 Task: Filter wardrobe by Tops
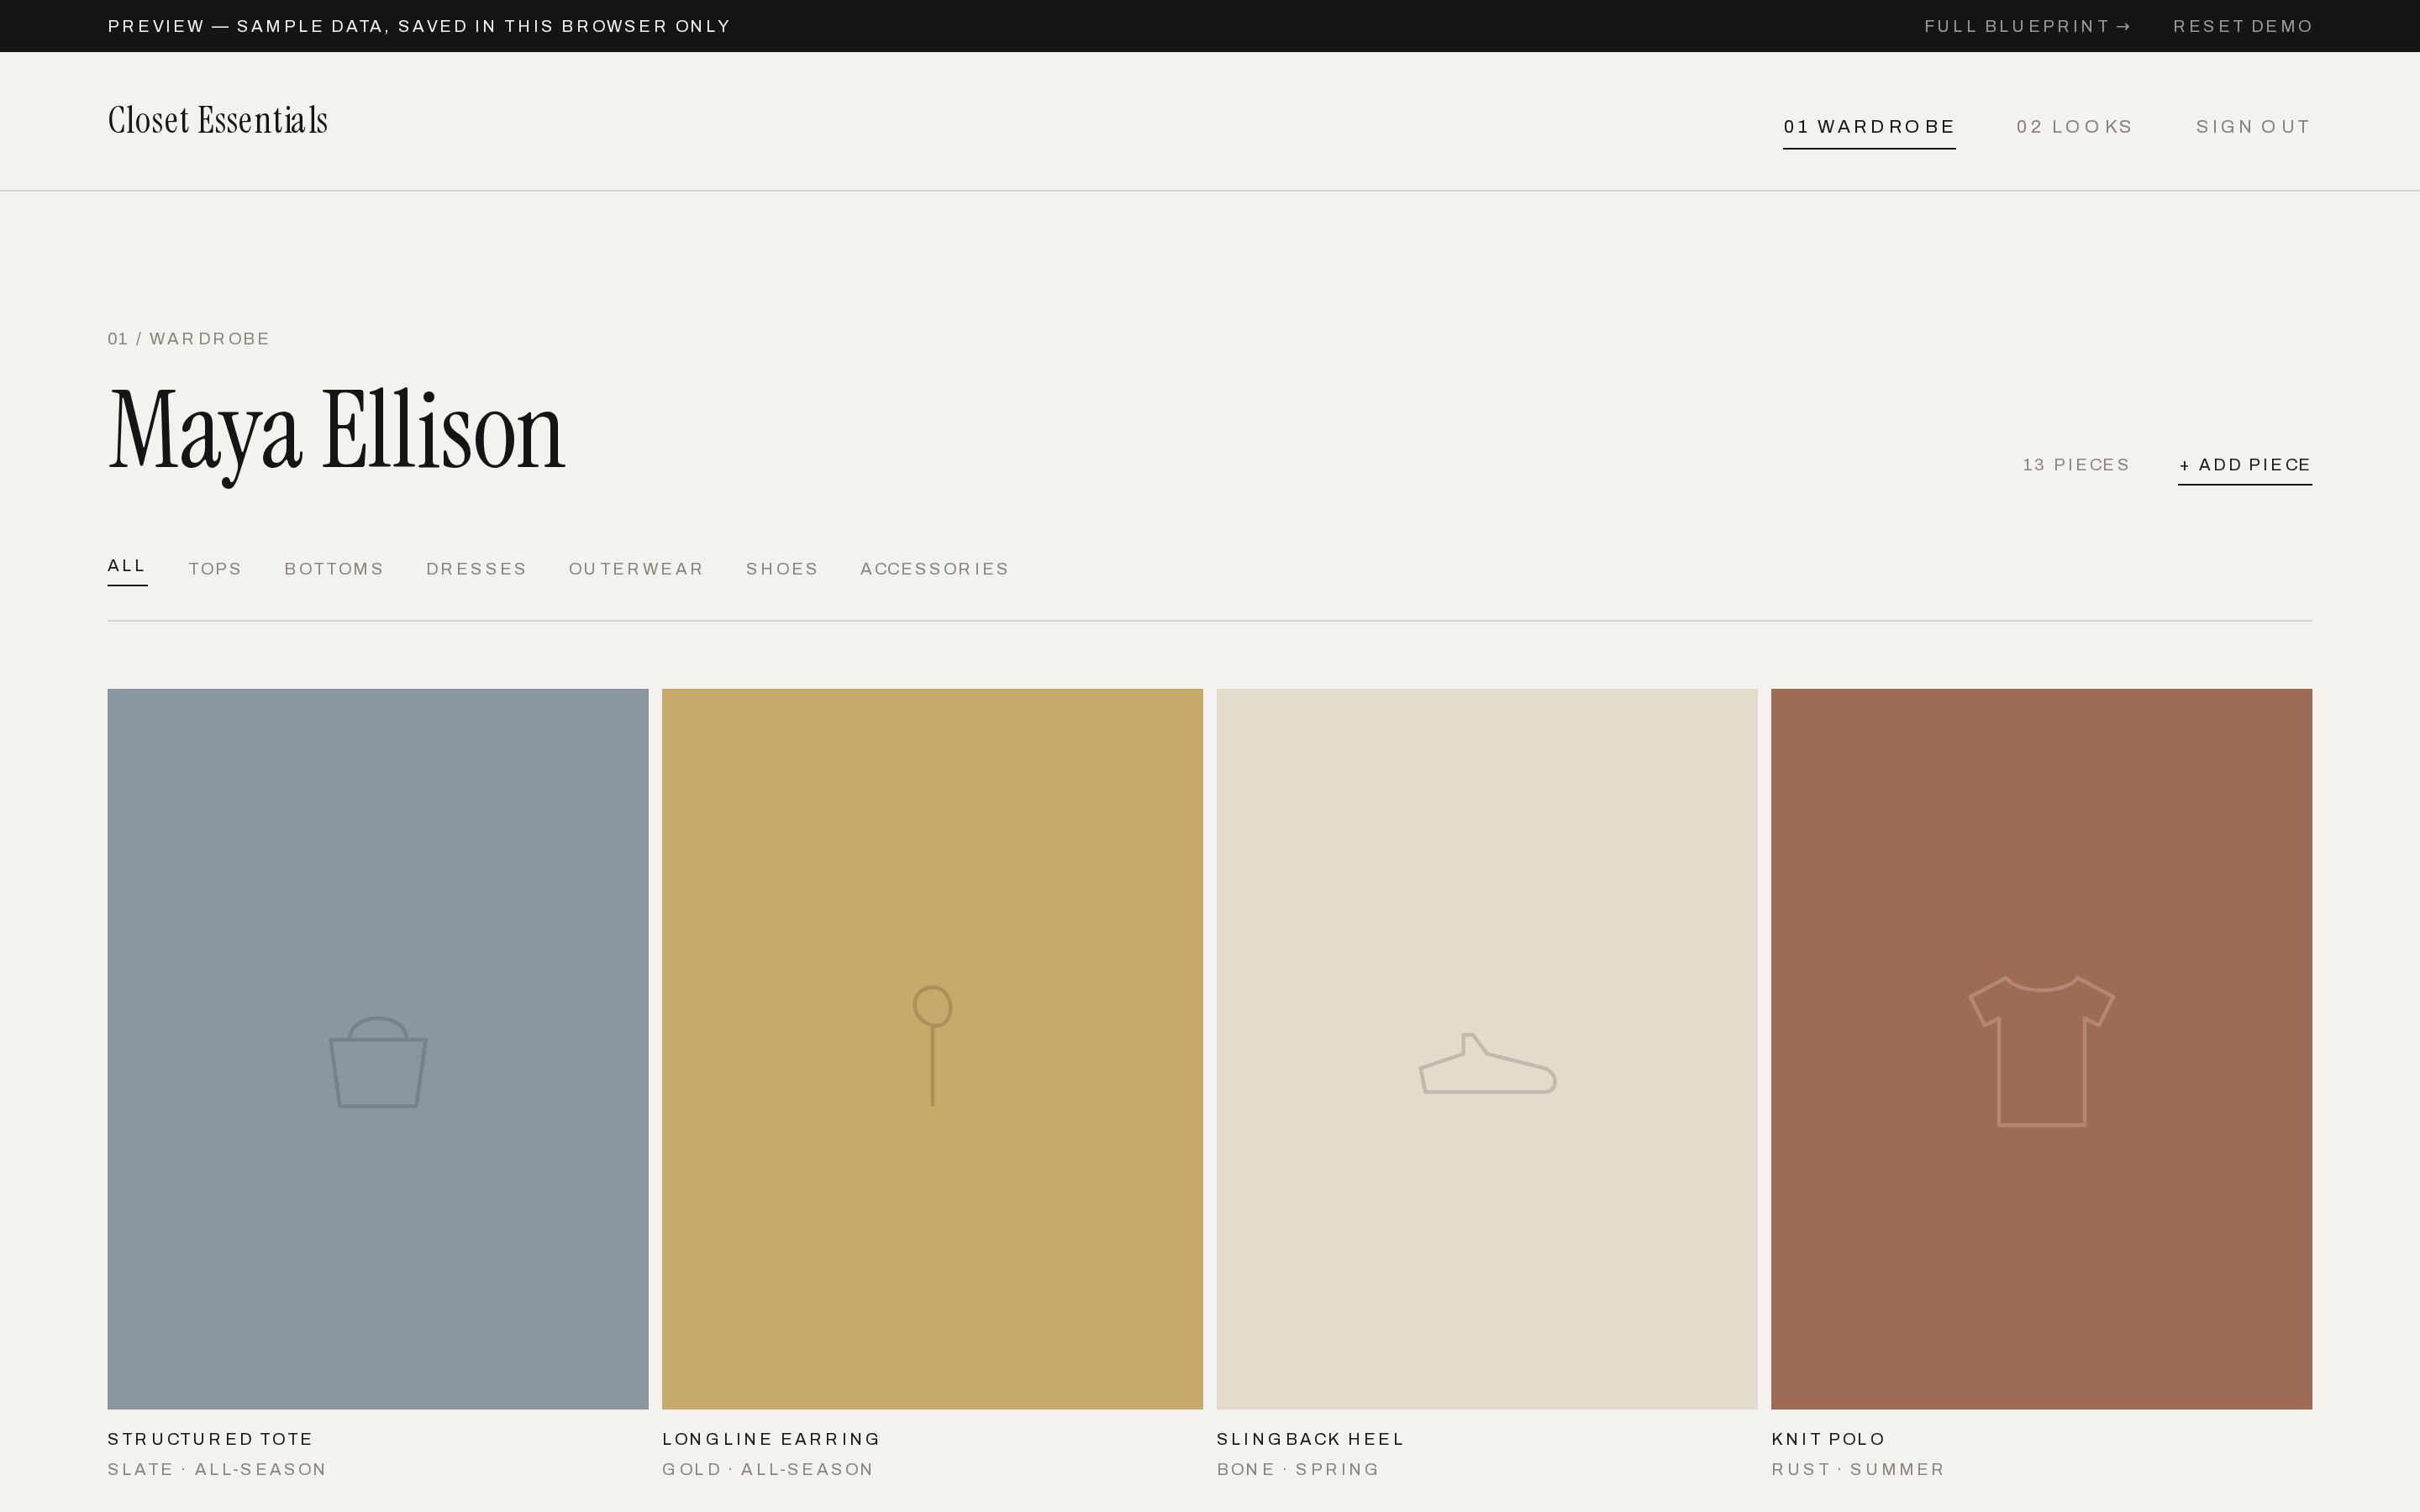(215, 569)
